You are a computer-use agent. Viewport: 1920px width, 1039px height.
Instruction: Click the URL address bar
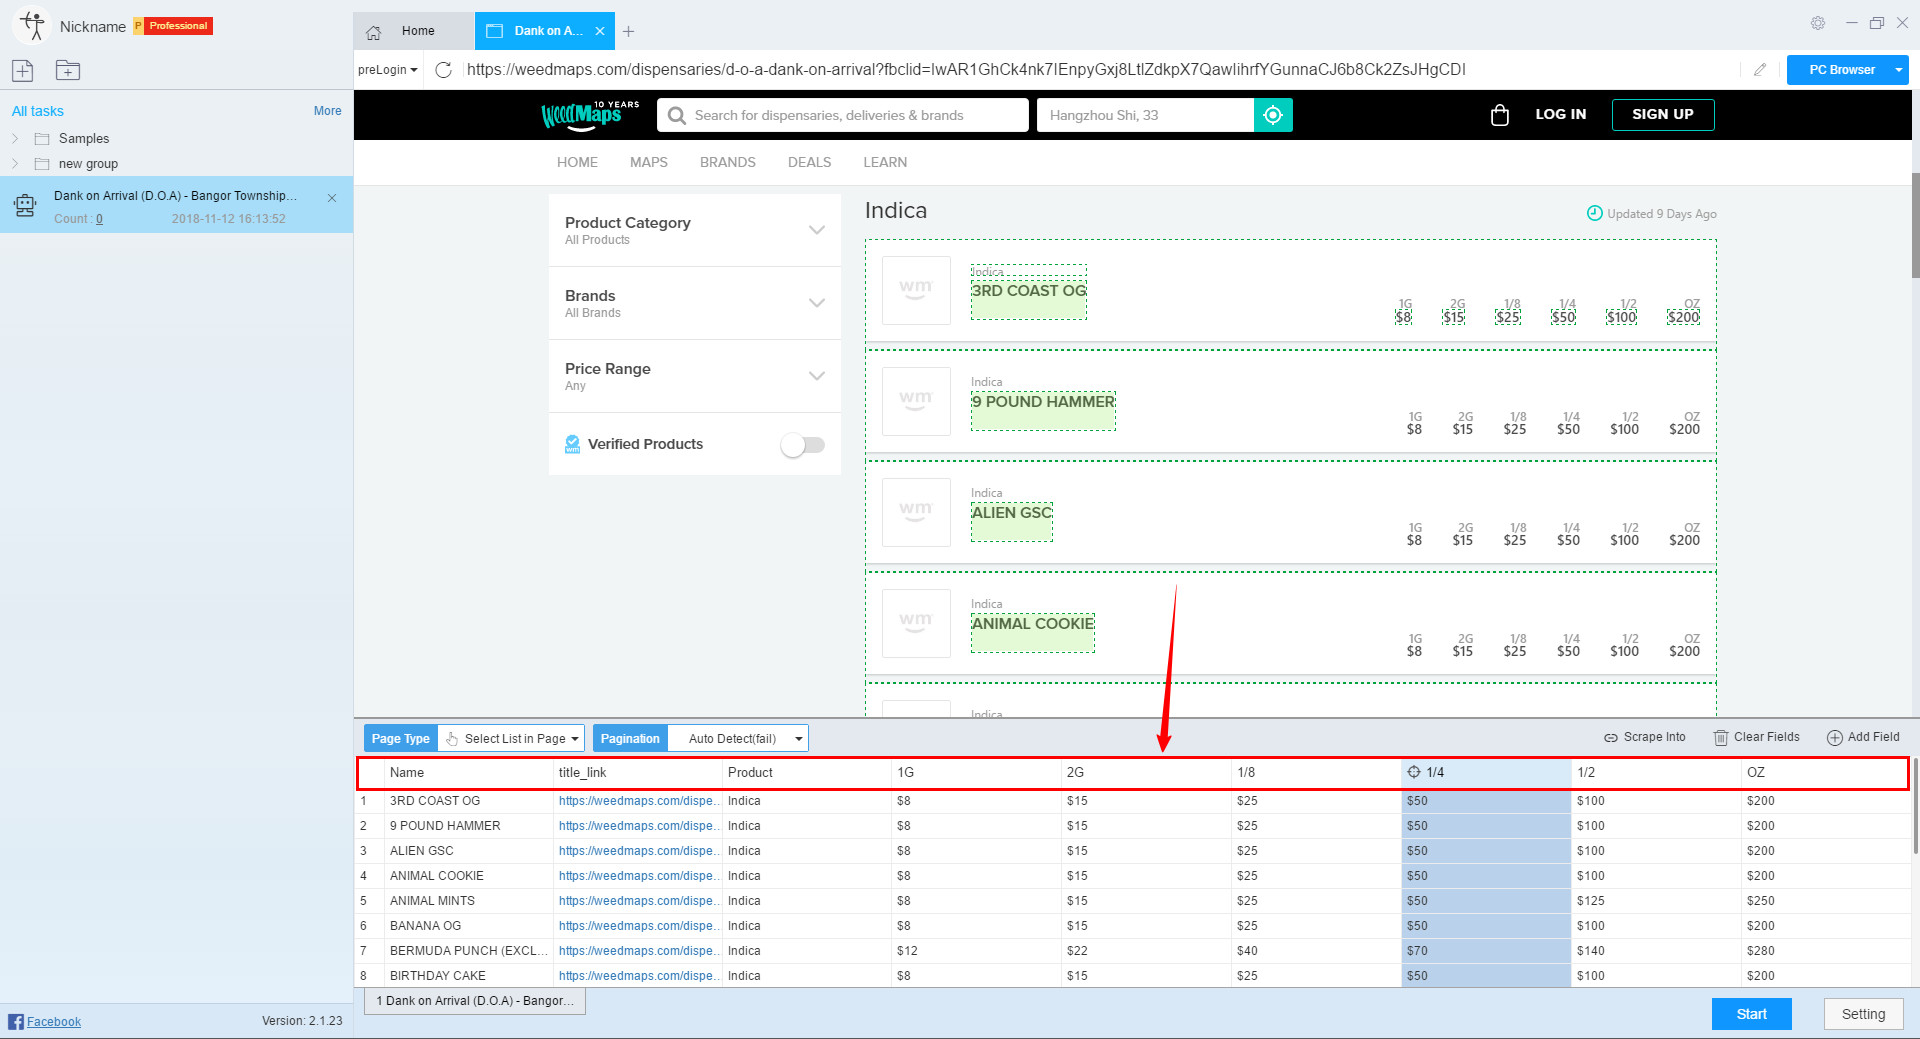[1100, 70]
